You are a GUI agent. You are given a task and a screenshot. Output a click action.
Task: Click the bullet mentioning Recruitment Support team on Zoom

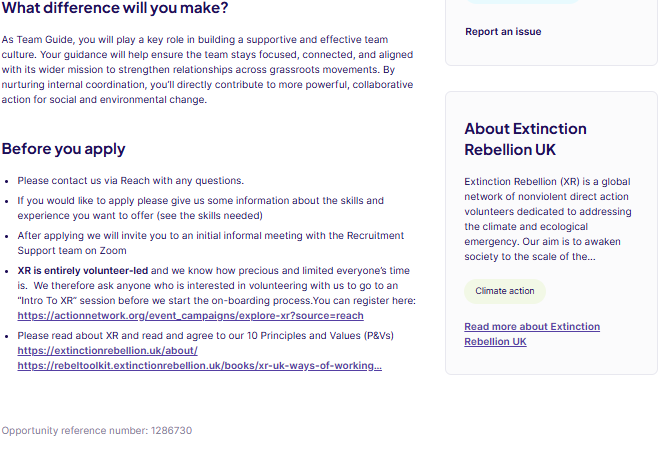pos(210,242)
